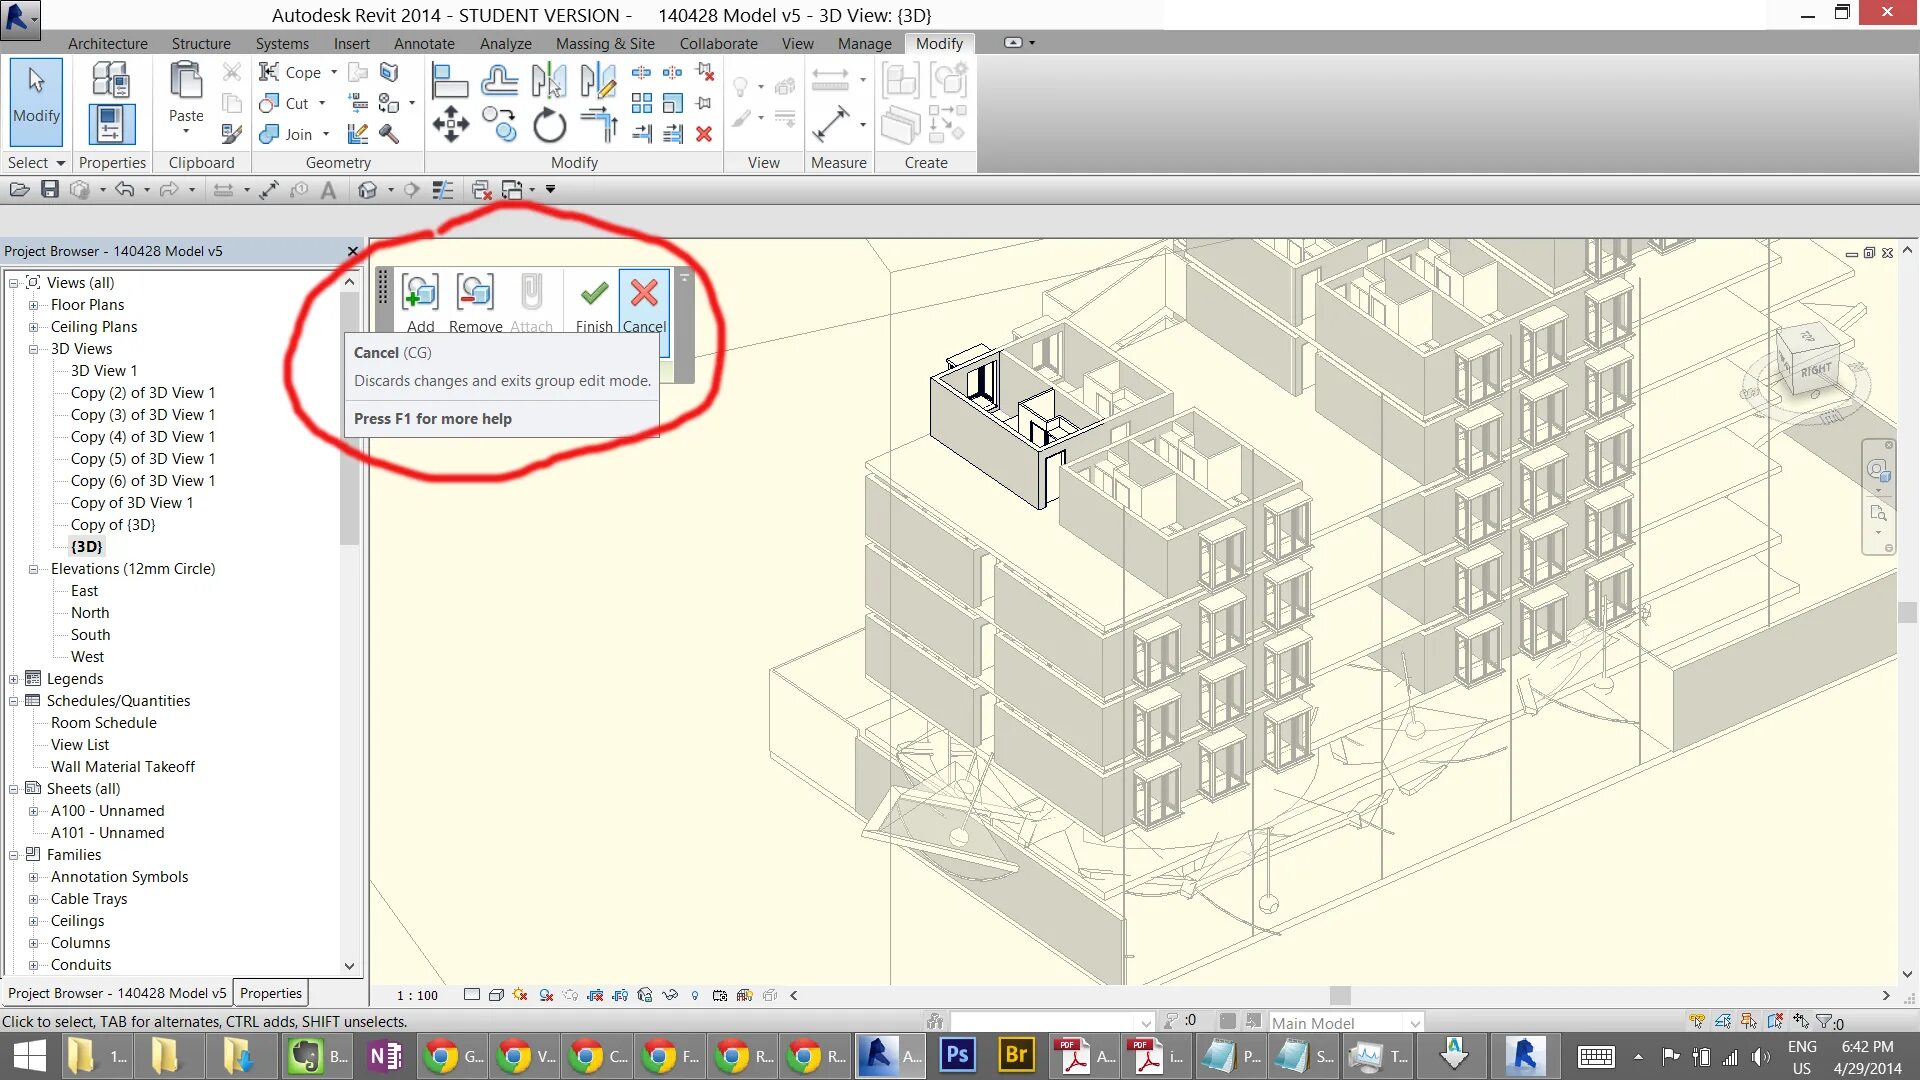Image resolution: width=1920 pixels, height=1080 pixels.
Task: Open the Main Model design option dropdown
Action: 1414,1023
